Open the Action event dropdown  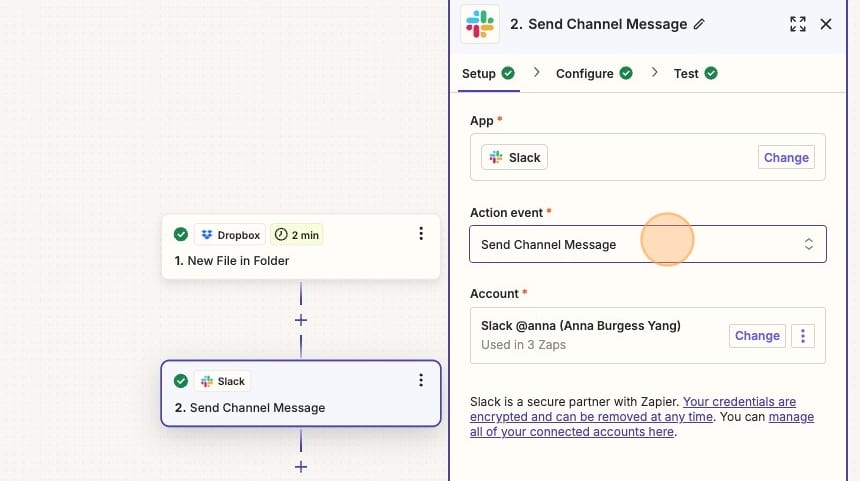click(648, 244)
